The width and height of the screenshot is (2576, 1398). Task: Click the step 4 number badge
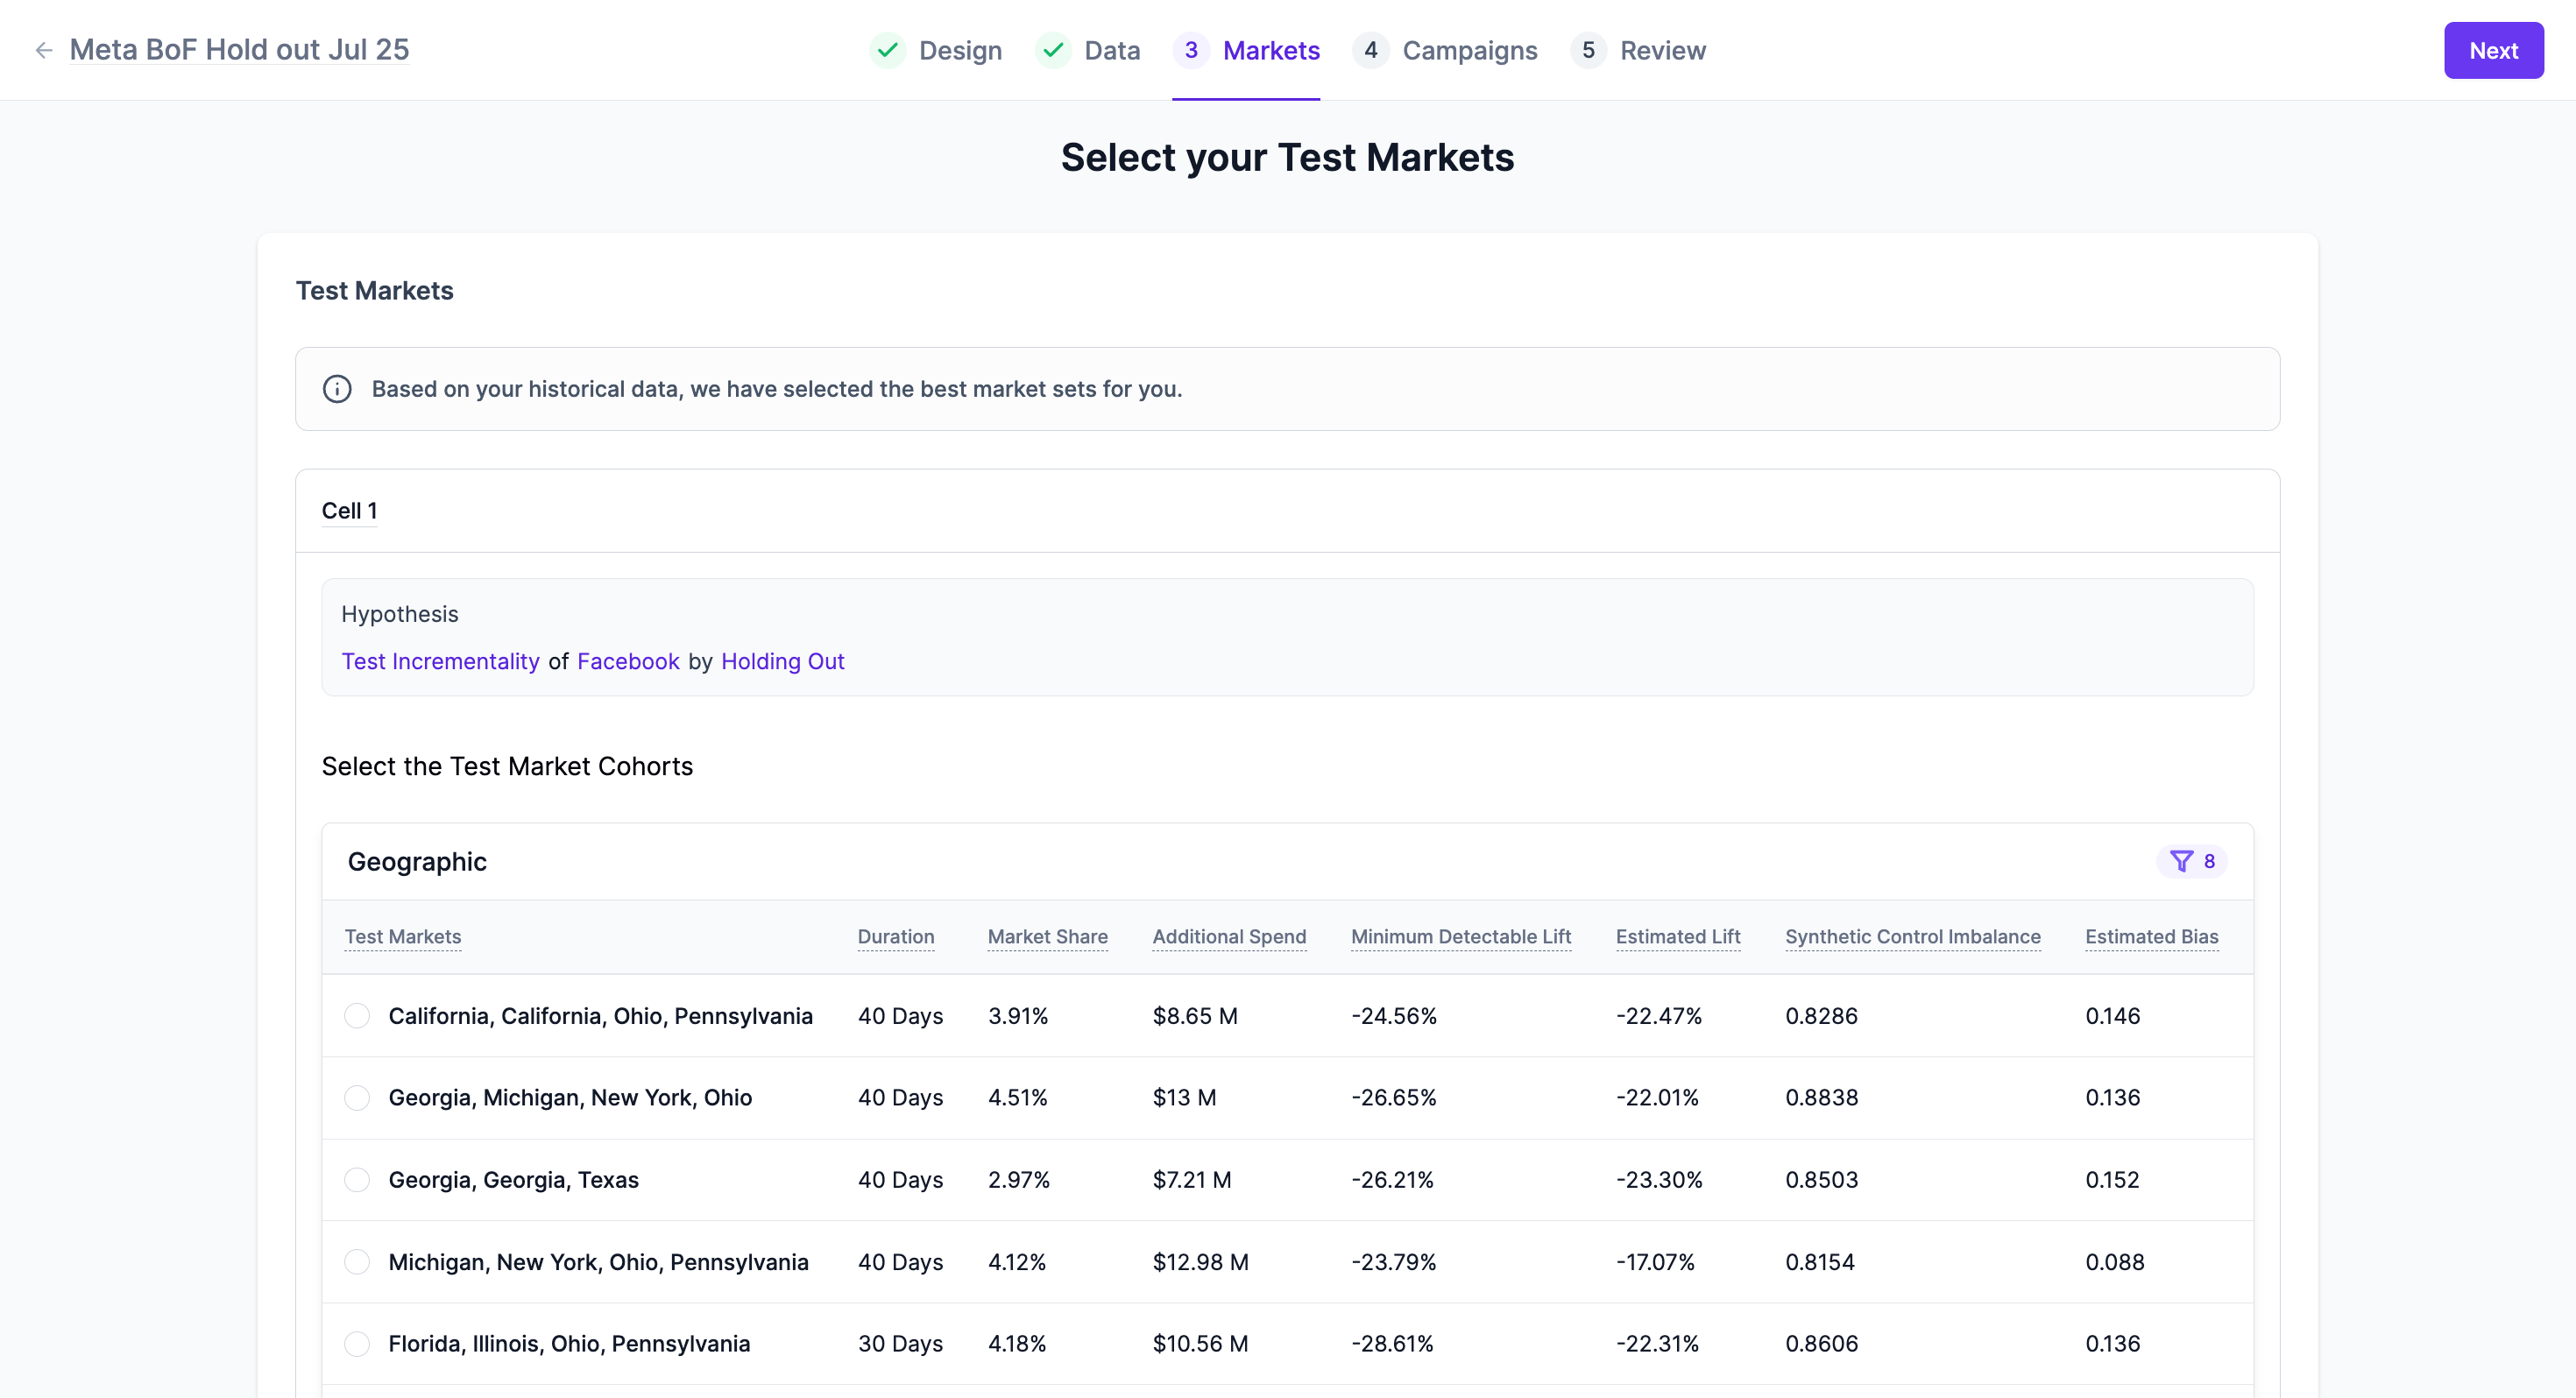coord(1370,50)
